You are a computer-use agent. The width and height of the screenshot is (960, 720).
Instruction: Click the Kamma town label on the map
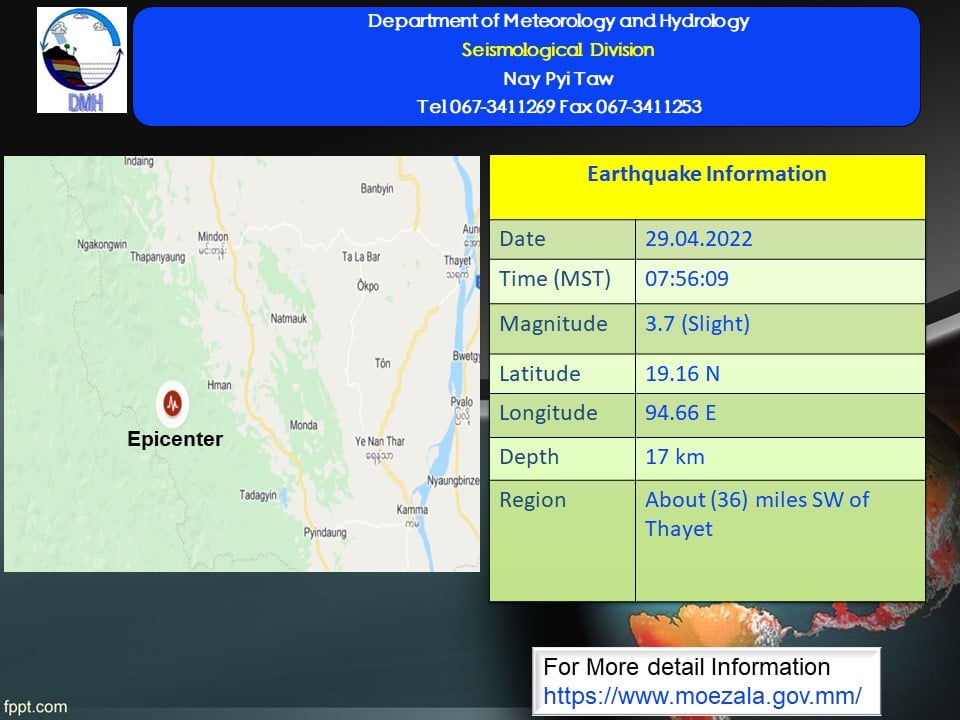click(411, 510)
